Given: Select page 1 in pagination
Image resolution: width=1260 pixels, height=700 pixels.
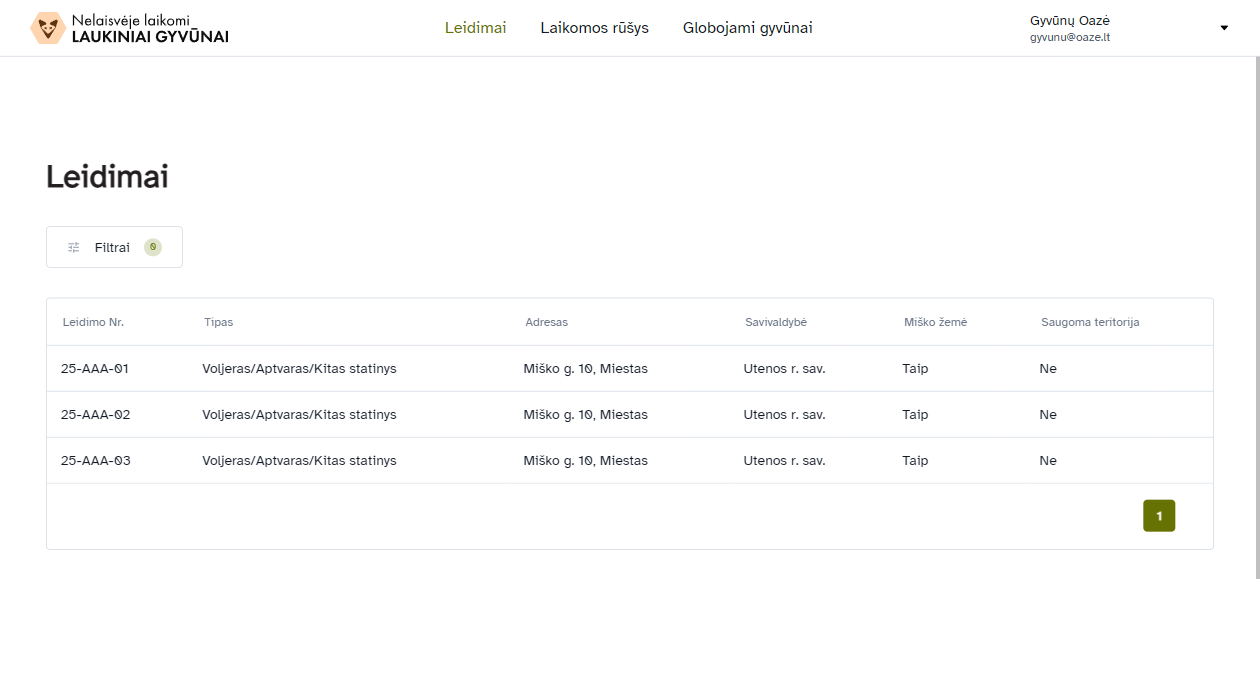Looking at the screenshot, I should click(x=1159, y=516).
